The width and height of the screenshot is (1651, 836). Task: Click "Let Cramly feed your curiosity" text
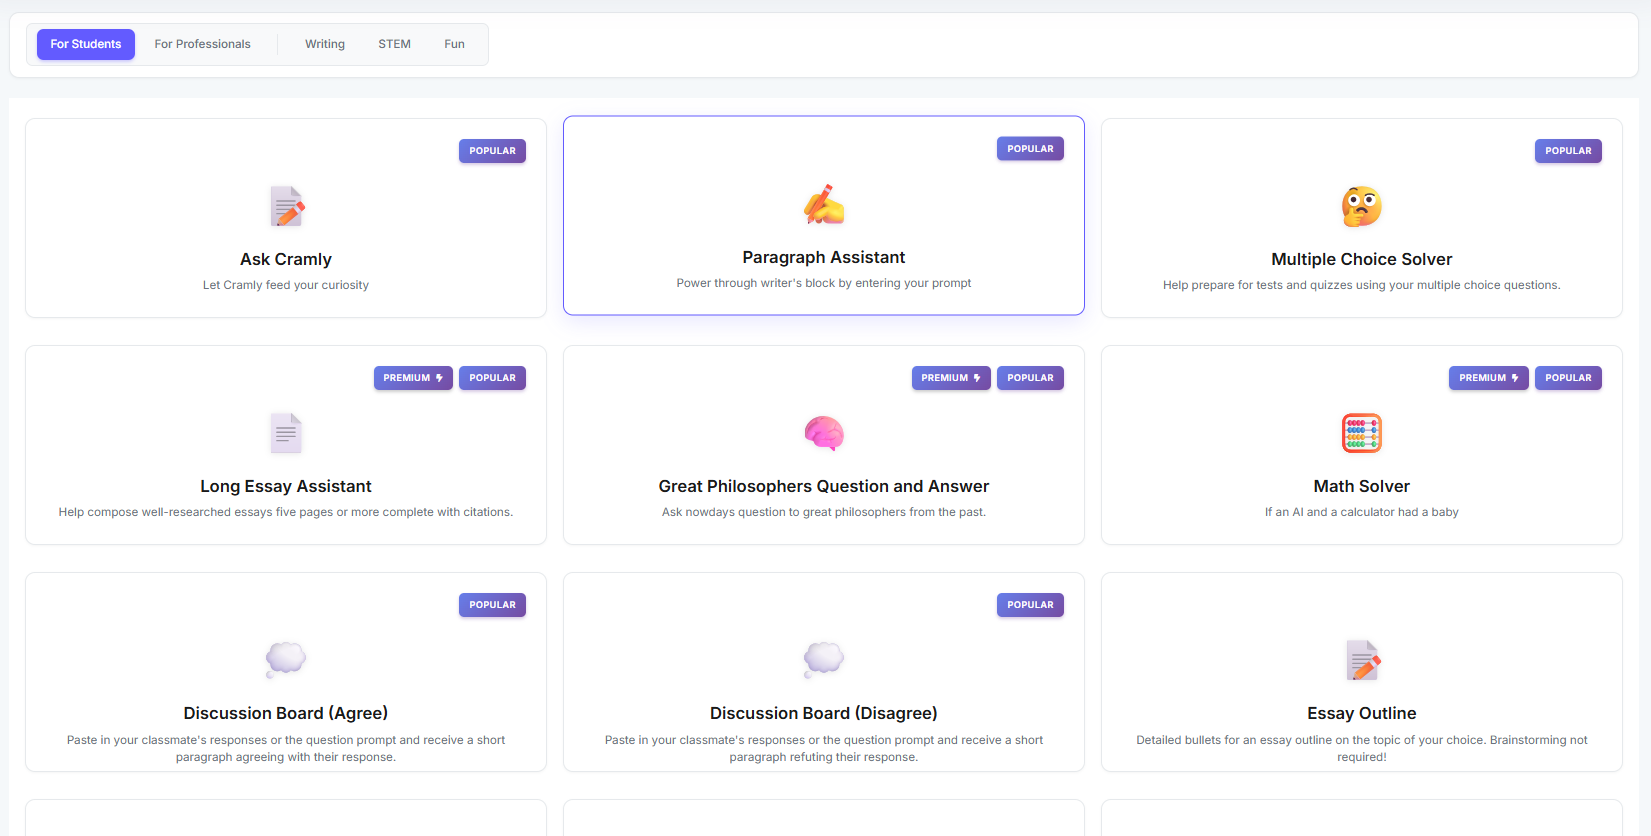click(x=286, y=285)
